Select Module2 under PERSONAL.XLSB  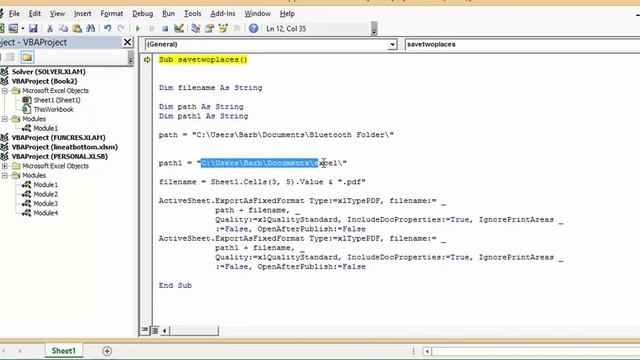pos(45,194)
